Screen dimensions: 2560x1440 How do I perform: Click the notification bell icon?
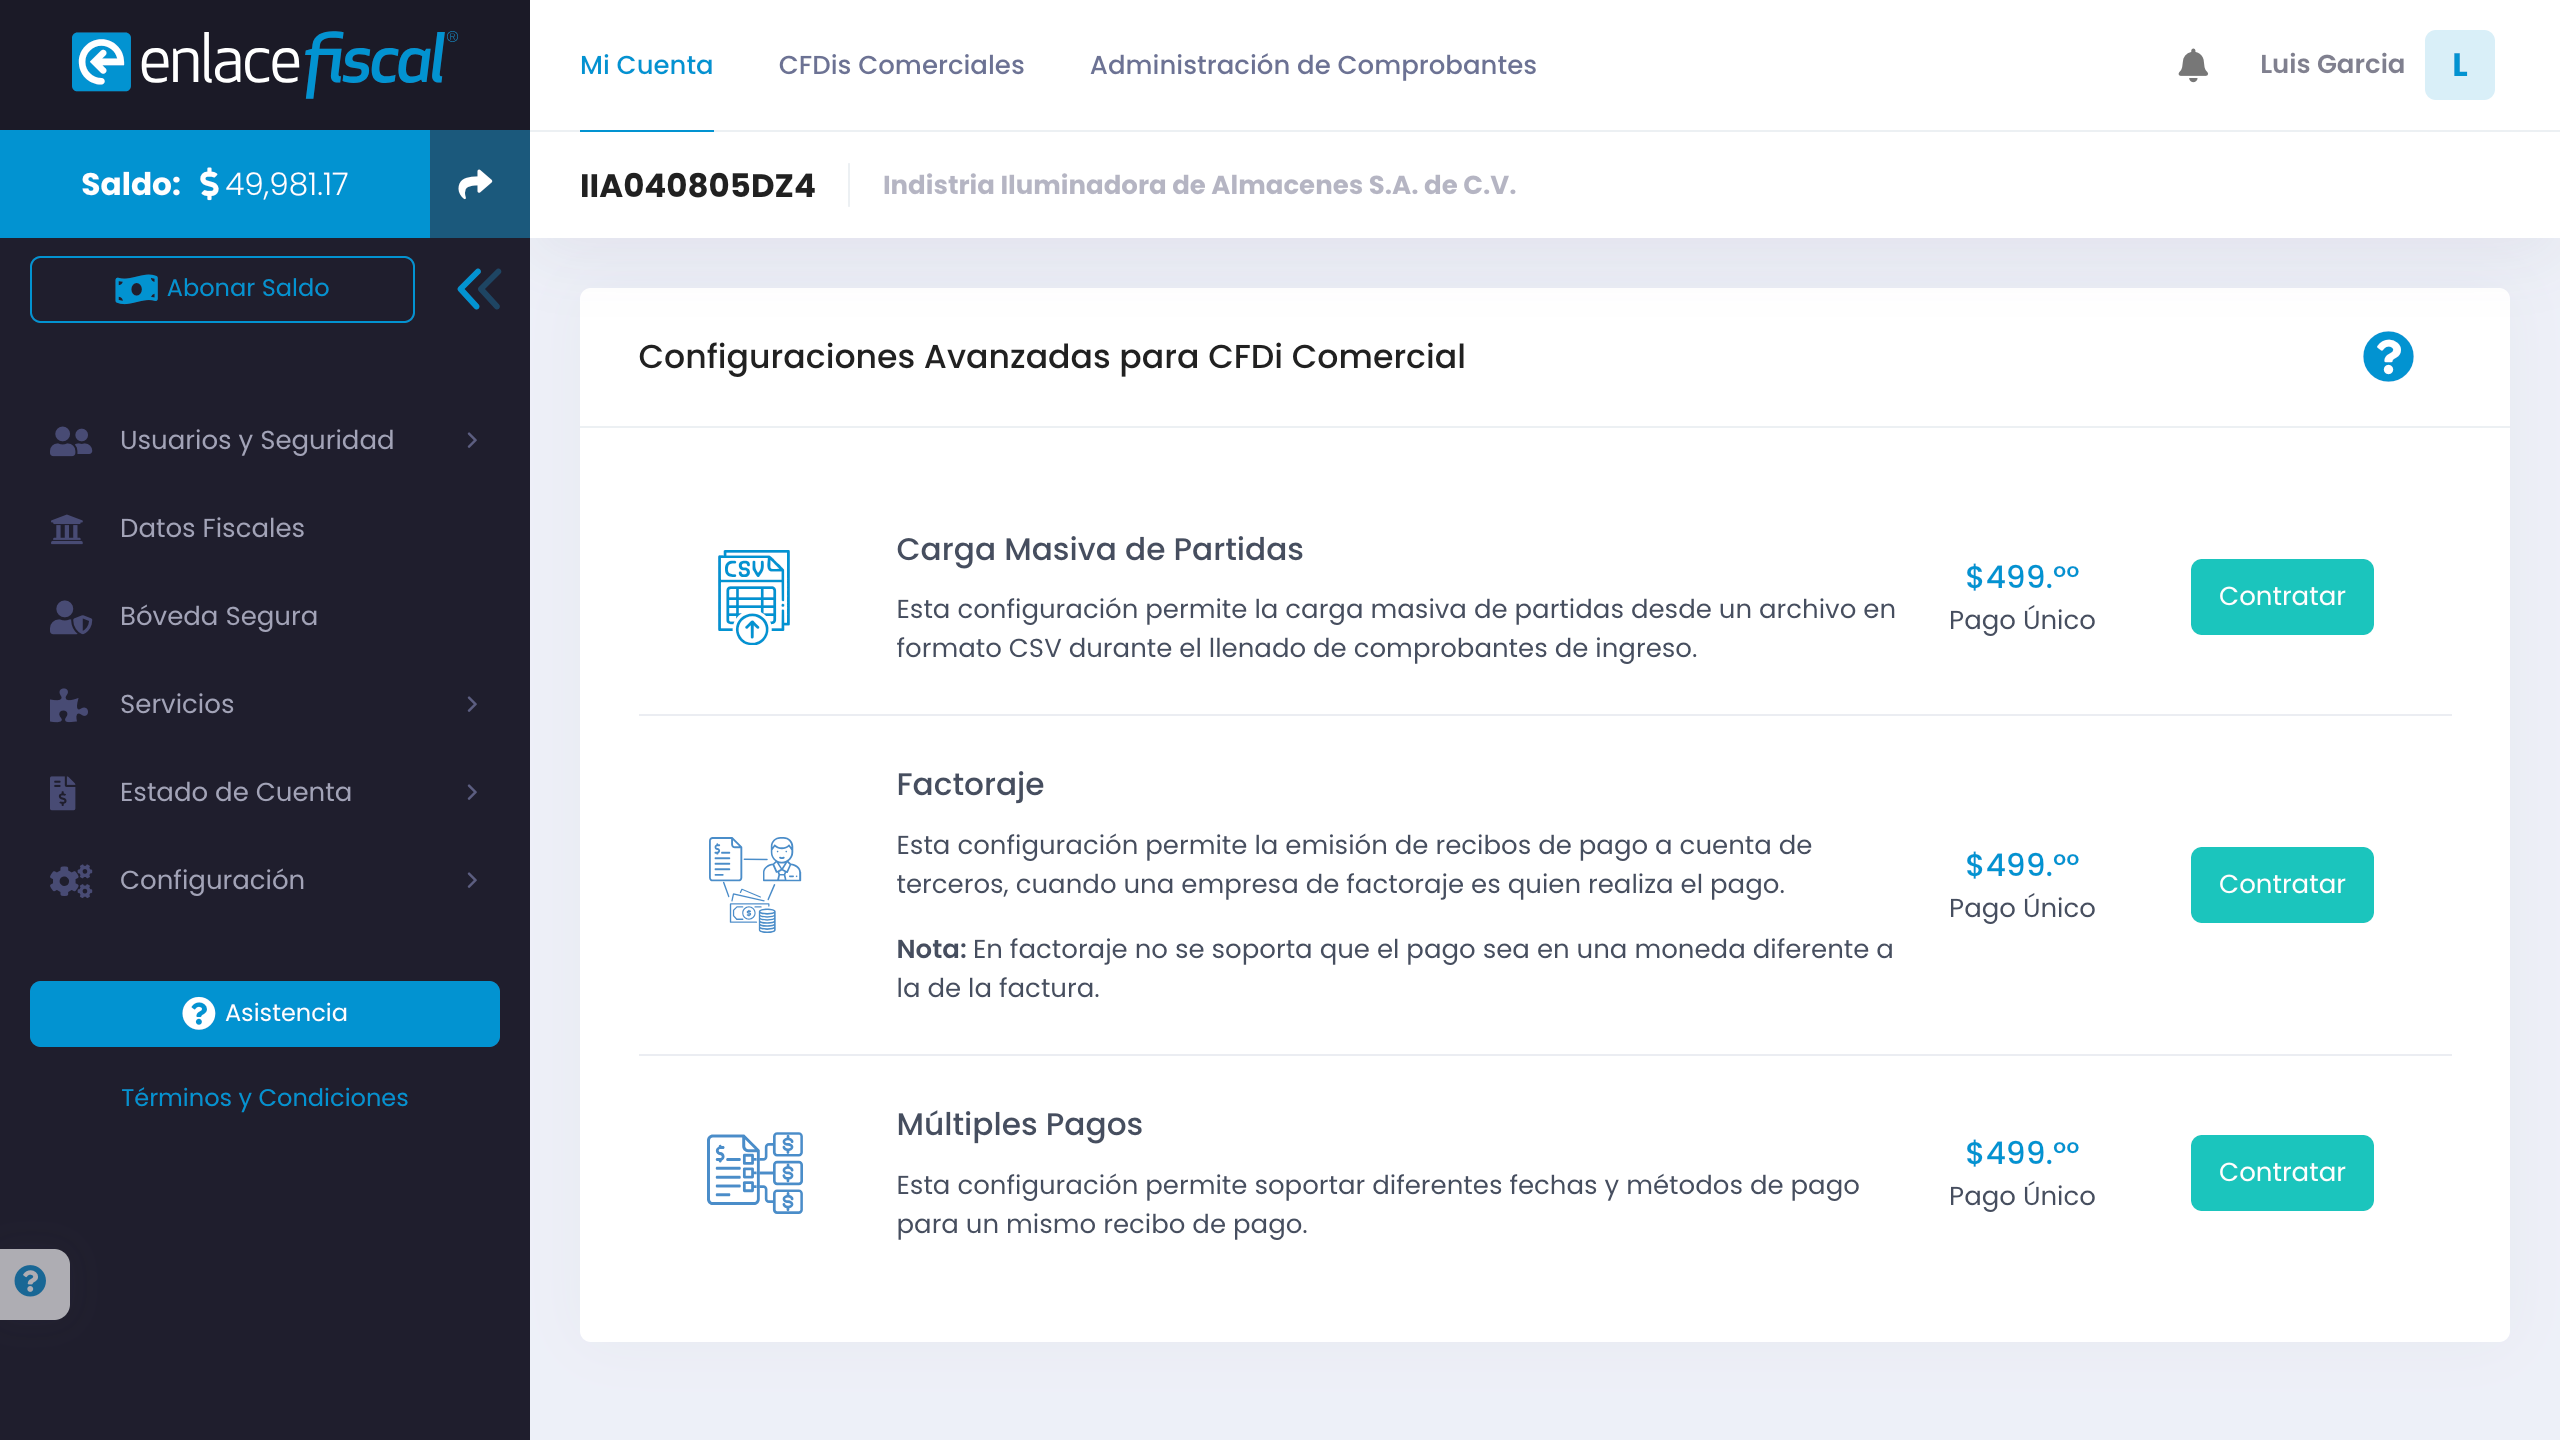2192,65
